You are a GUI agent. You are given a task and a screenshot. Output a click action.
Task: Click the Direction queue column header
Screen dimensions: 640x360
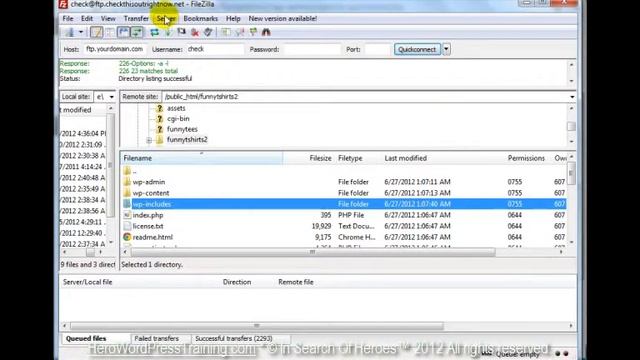coord(237,282)
